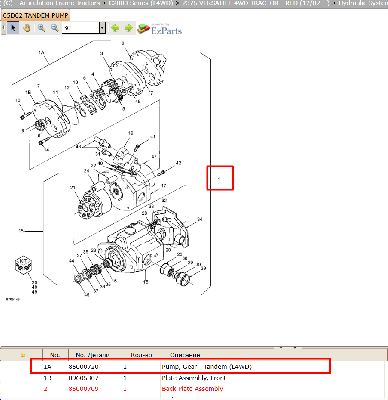The height and width of the screenshot is (400, 388).
Task: Collapse the toolbar using its left grip
Action: [x=3, y=28]
